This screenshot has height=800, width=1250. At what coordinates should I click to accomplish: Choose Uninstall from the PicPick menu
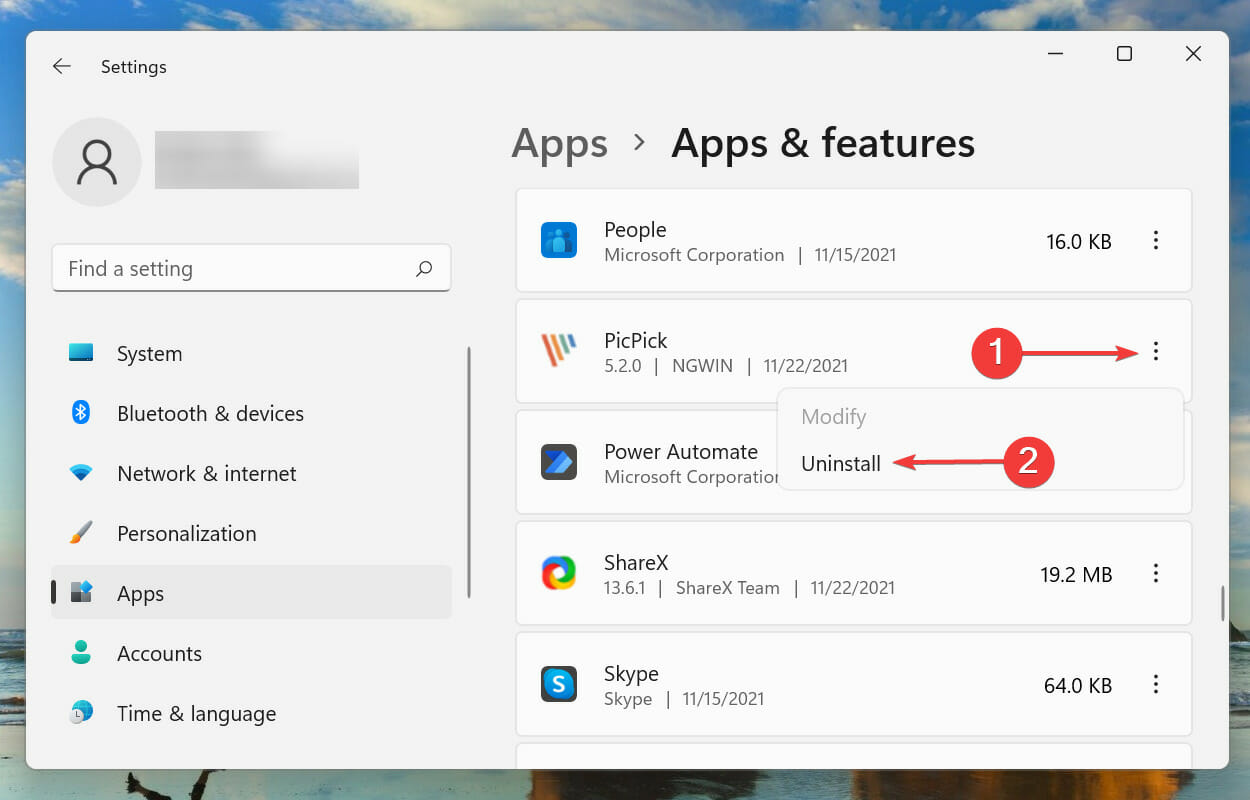coord(841,463)
